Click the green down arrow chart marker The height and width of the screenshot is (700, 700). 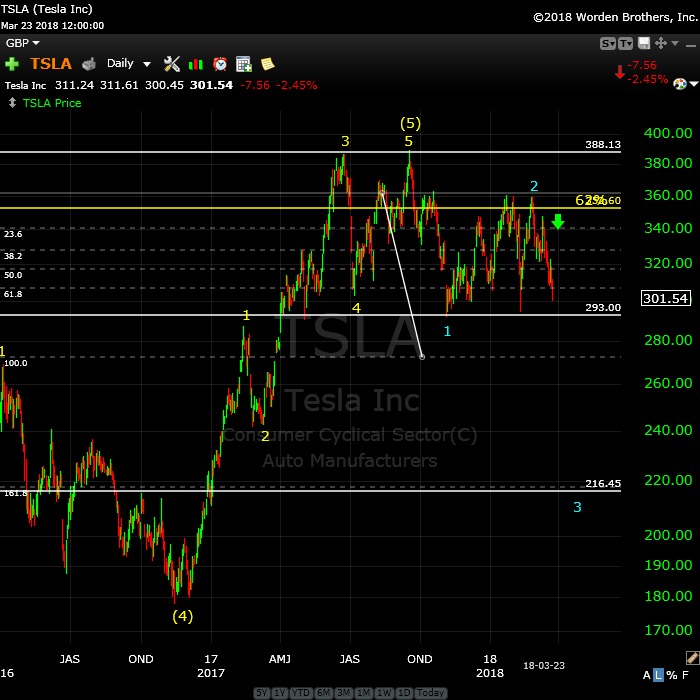pyautogui.click(x=558, y=221)
